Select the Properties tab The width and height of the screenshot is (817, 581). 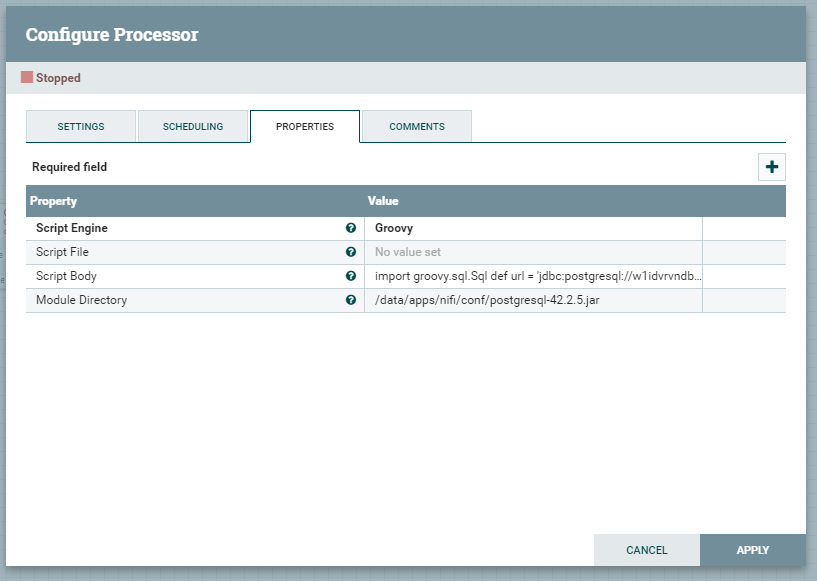(x=305, y=127)
